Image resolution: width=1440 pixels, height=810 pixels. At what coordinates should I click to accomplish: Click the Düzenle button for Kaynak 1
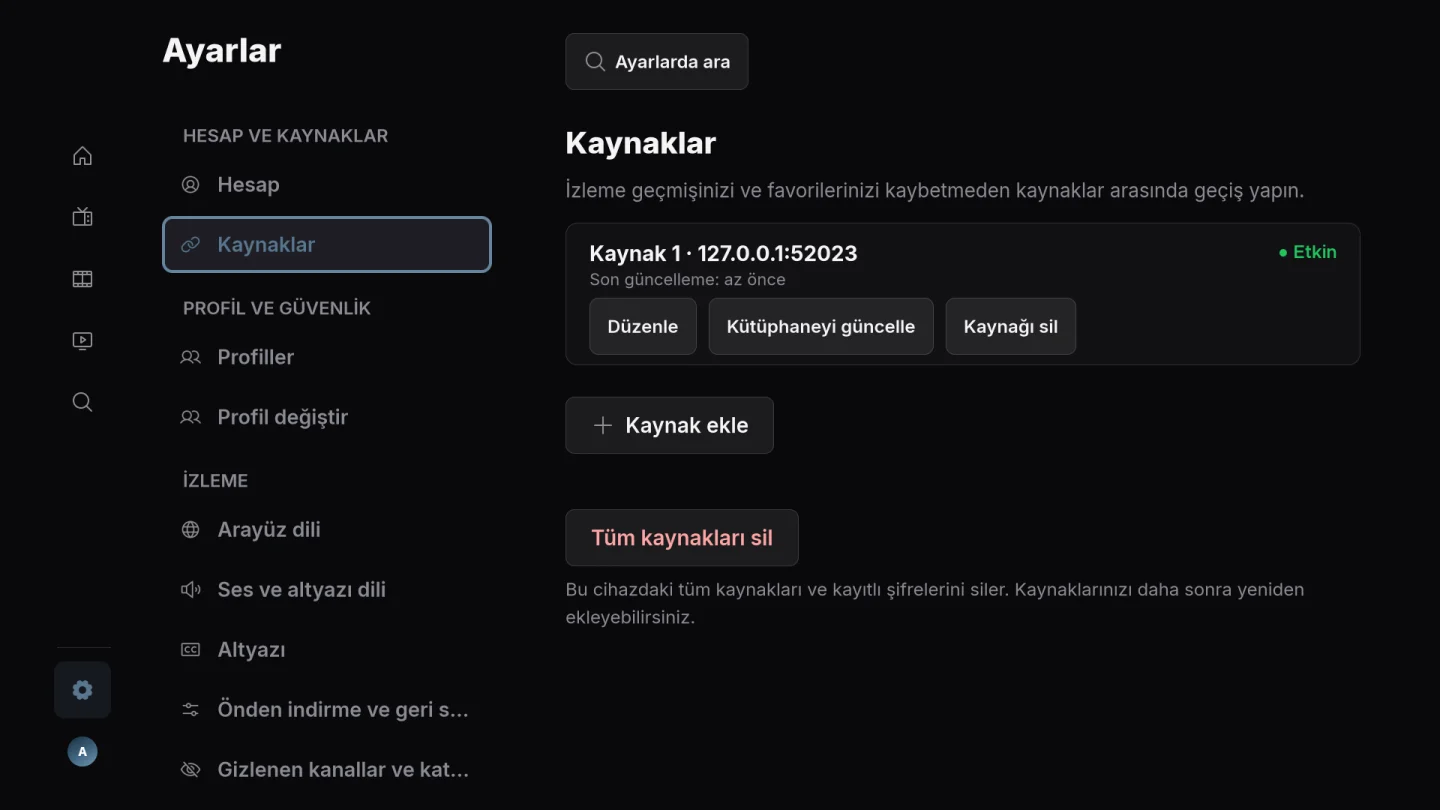pyautogui.click(x=643, y=327)
